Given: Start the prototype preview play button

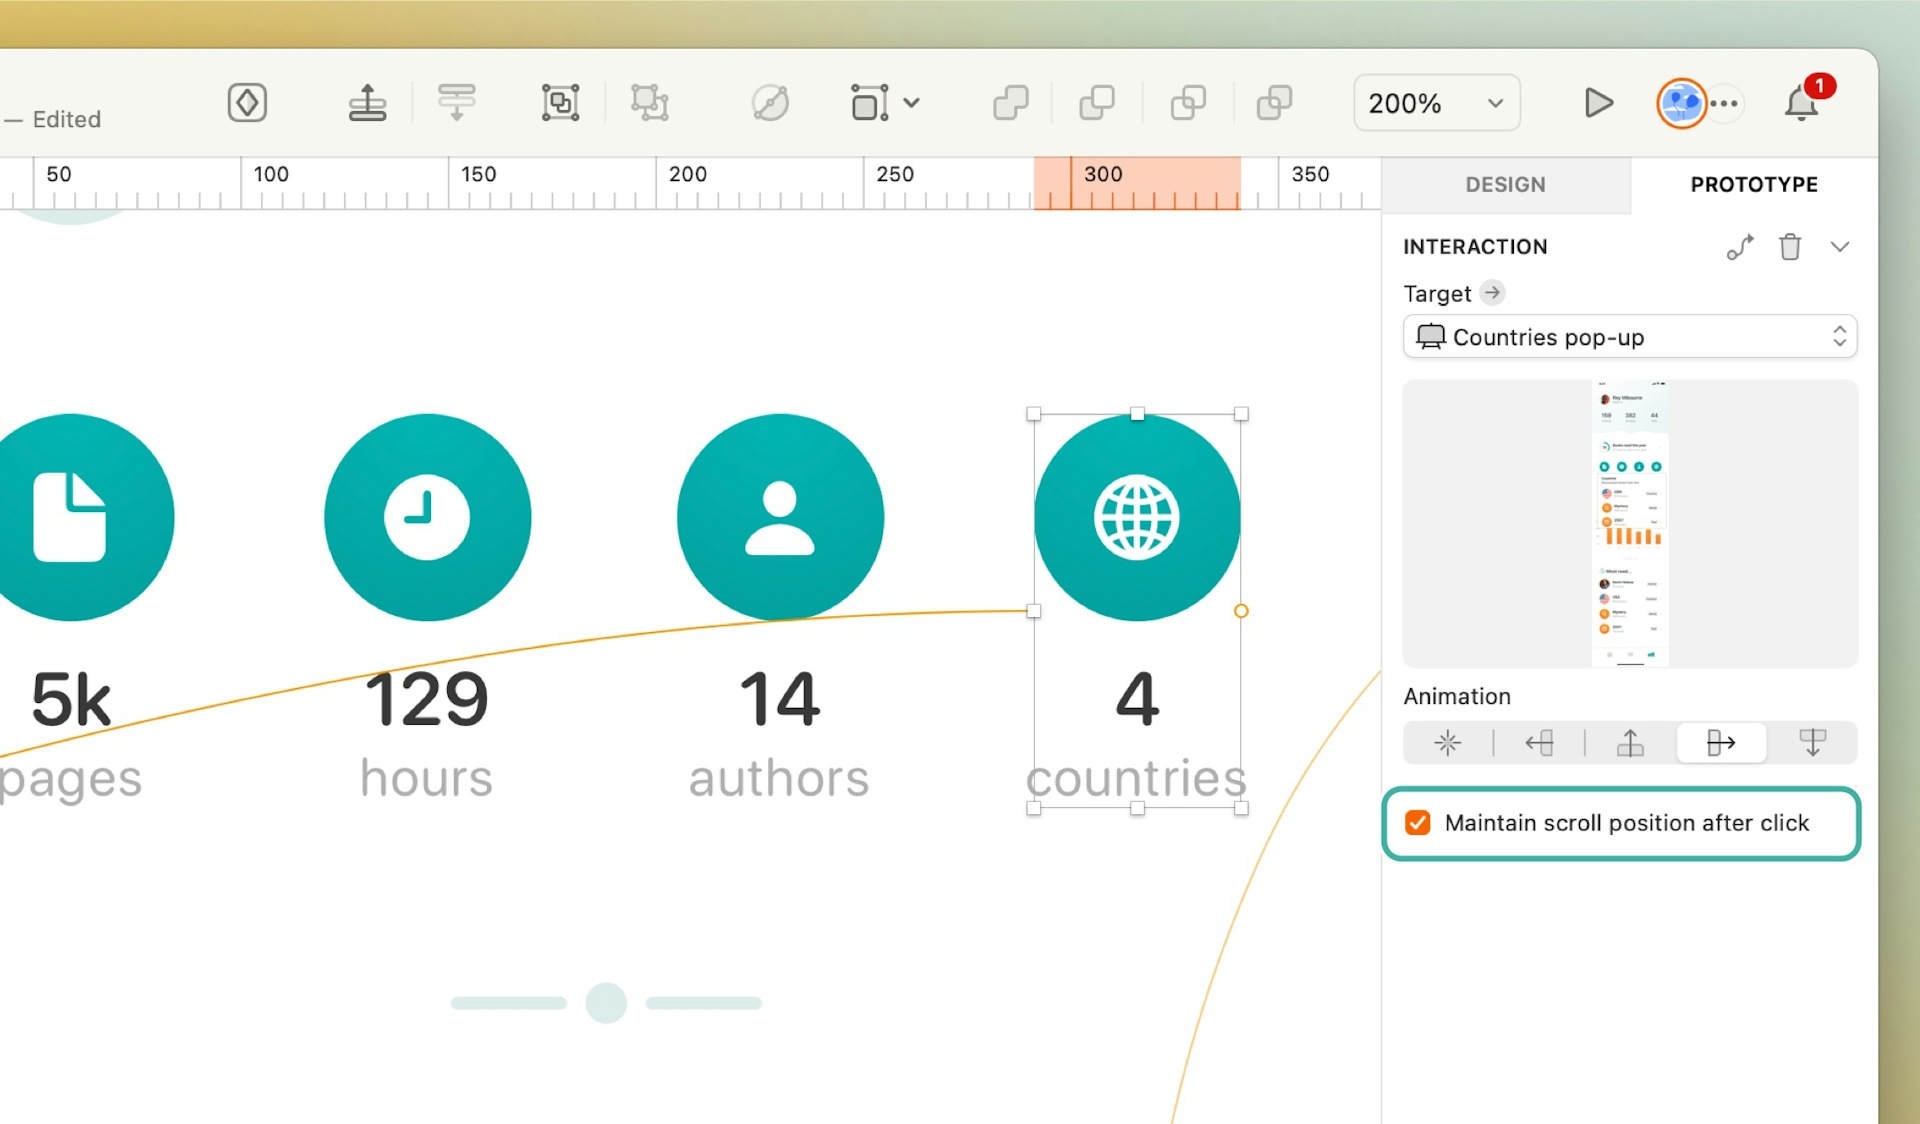Looking at the screenshot, I should [1598, 103].
